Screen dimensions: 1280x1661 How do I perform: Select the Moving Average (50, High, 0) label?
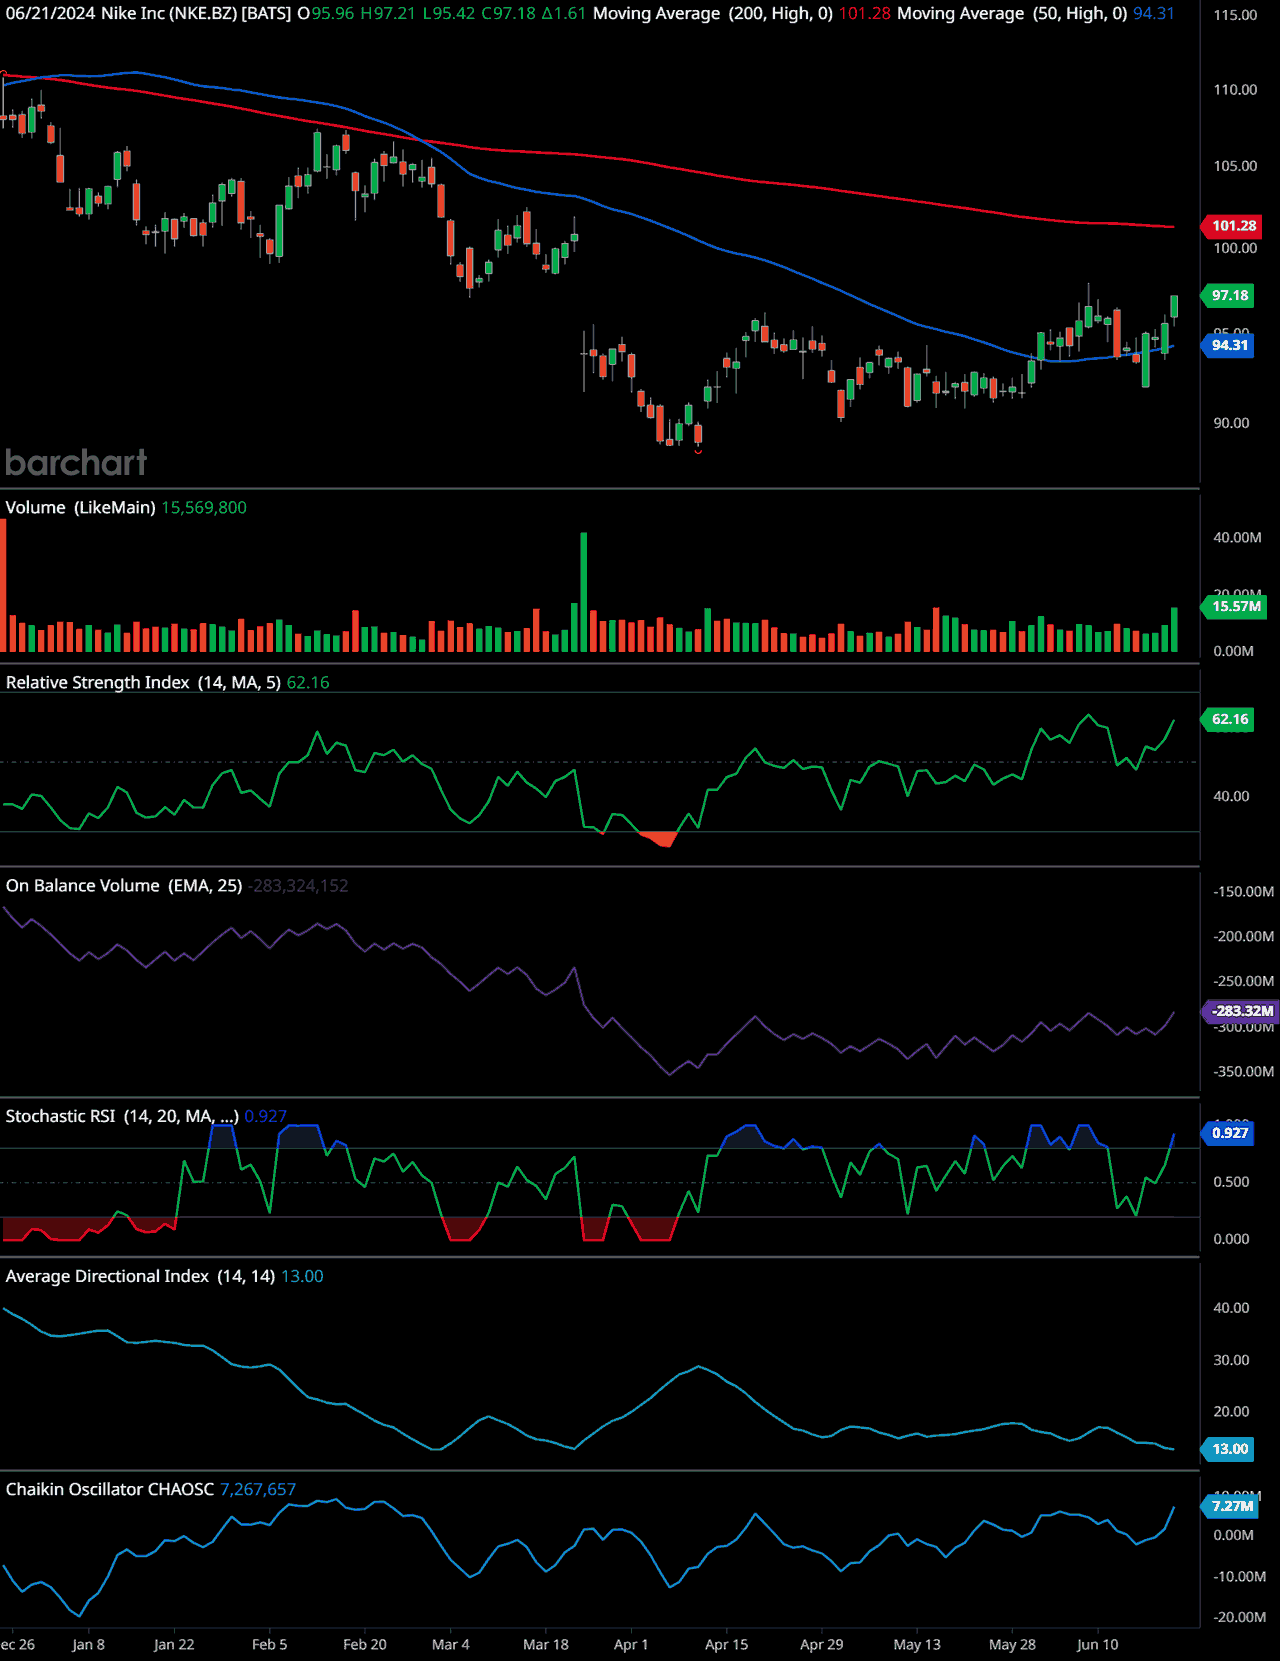(1012, 14)
